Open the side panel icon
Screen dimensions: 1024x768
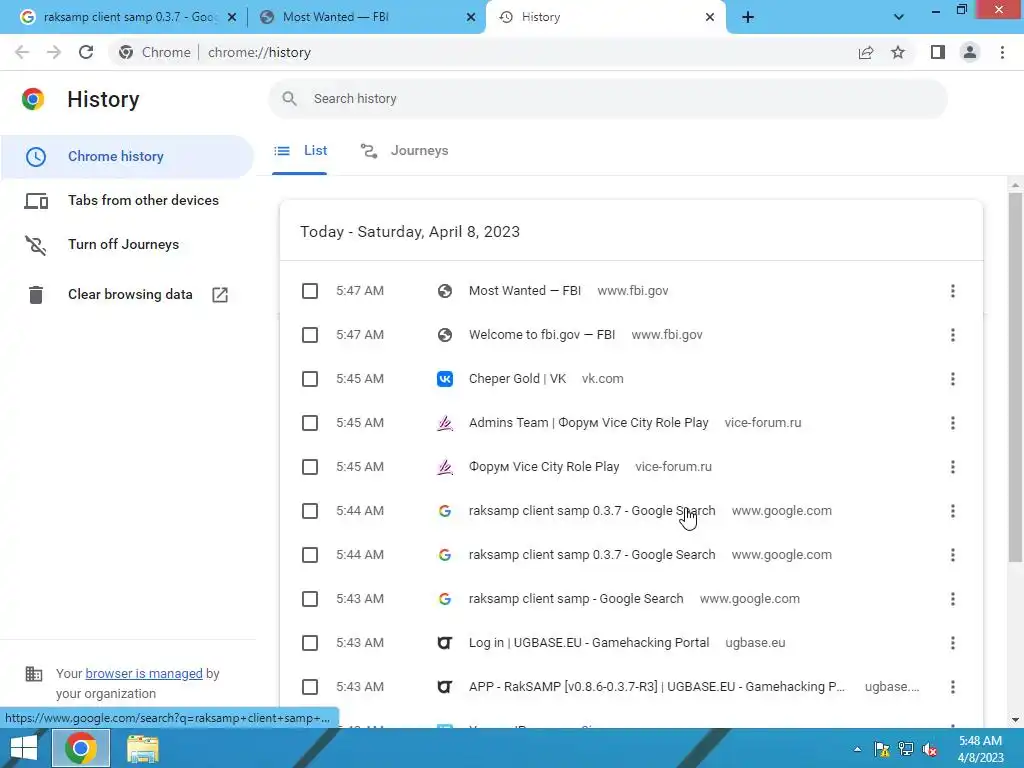[938, 52]
